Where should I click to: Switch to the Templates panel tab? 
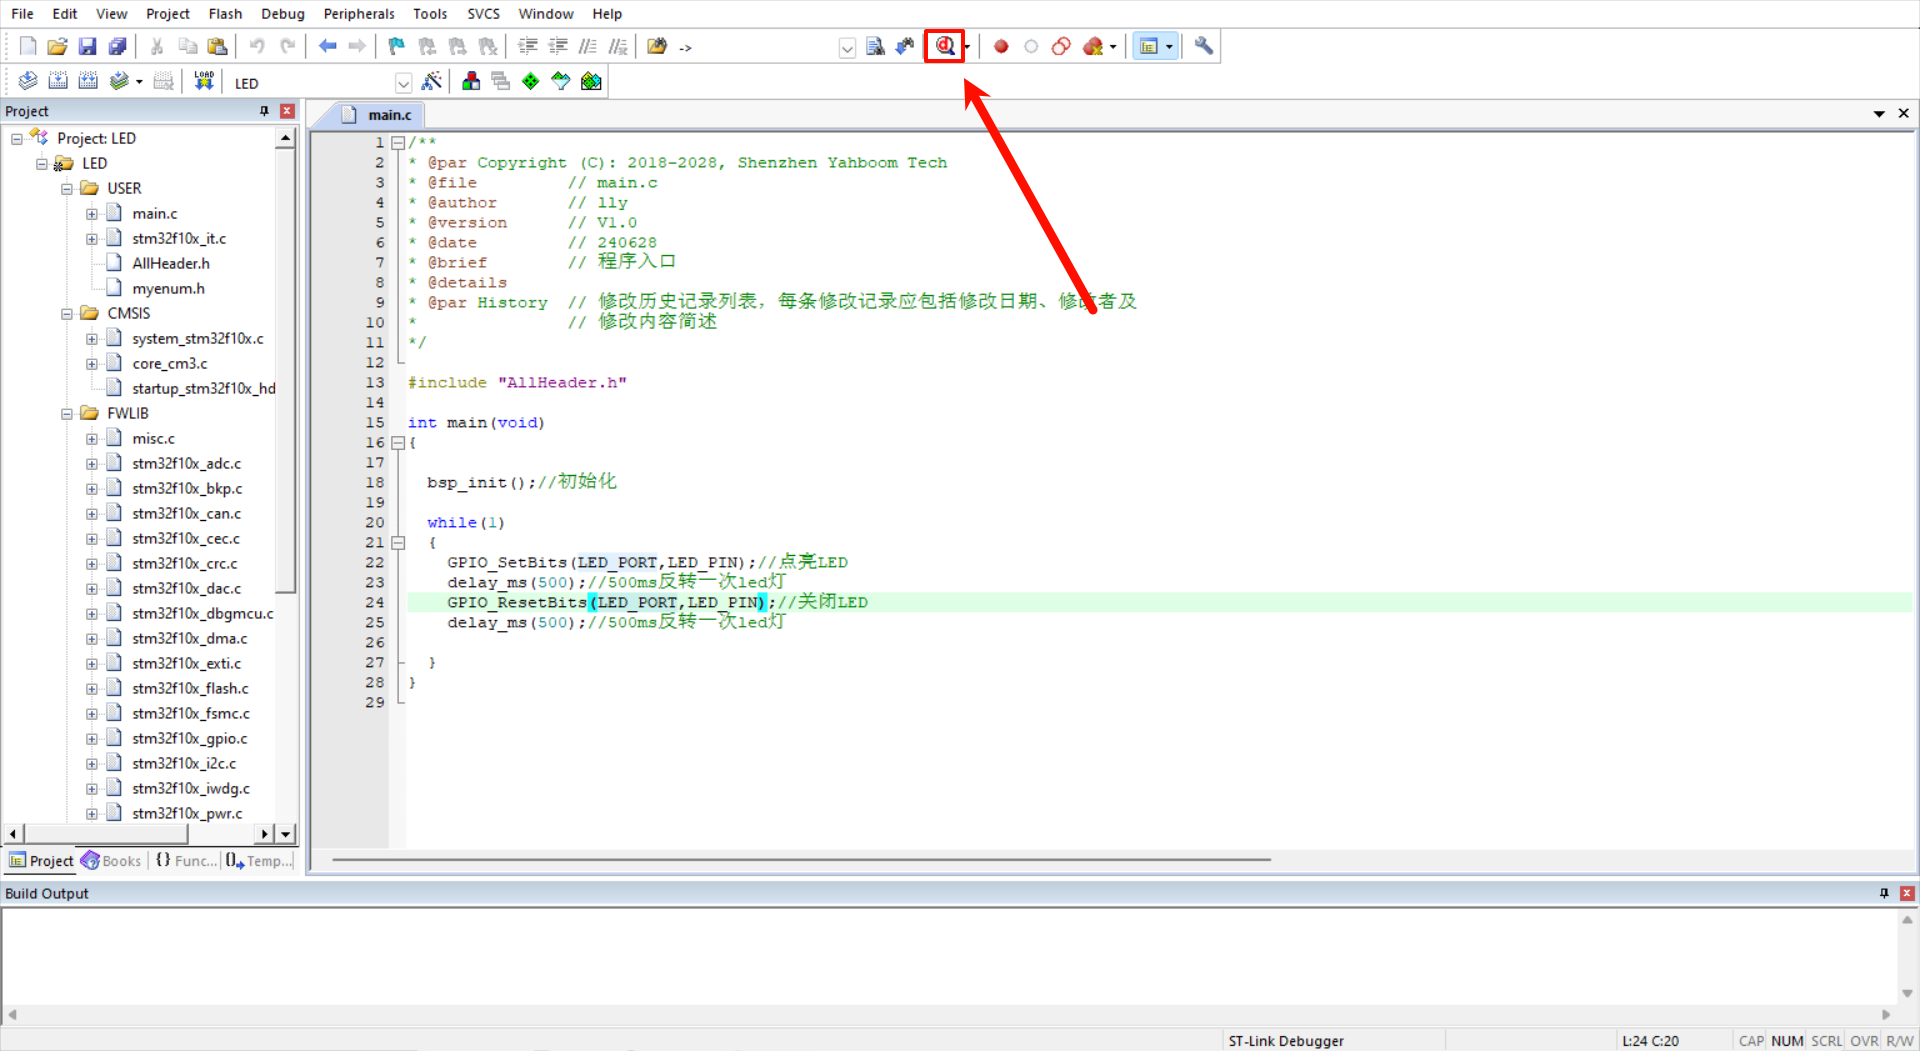259,860
